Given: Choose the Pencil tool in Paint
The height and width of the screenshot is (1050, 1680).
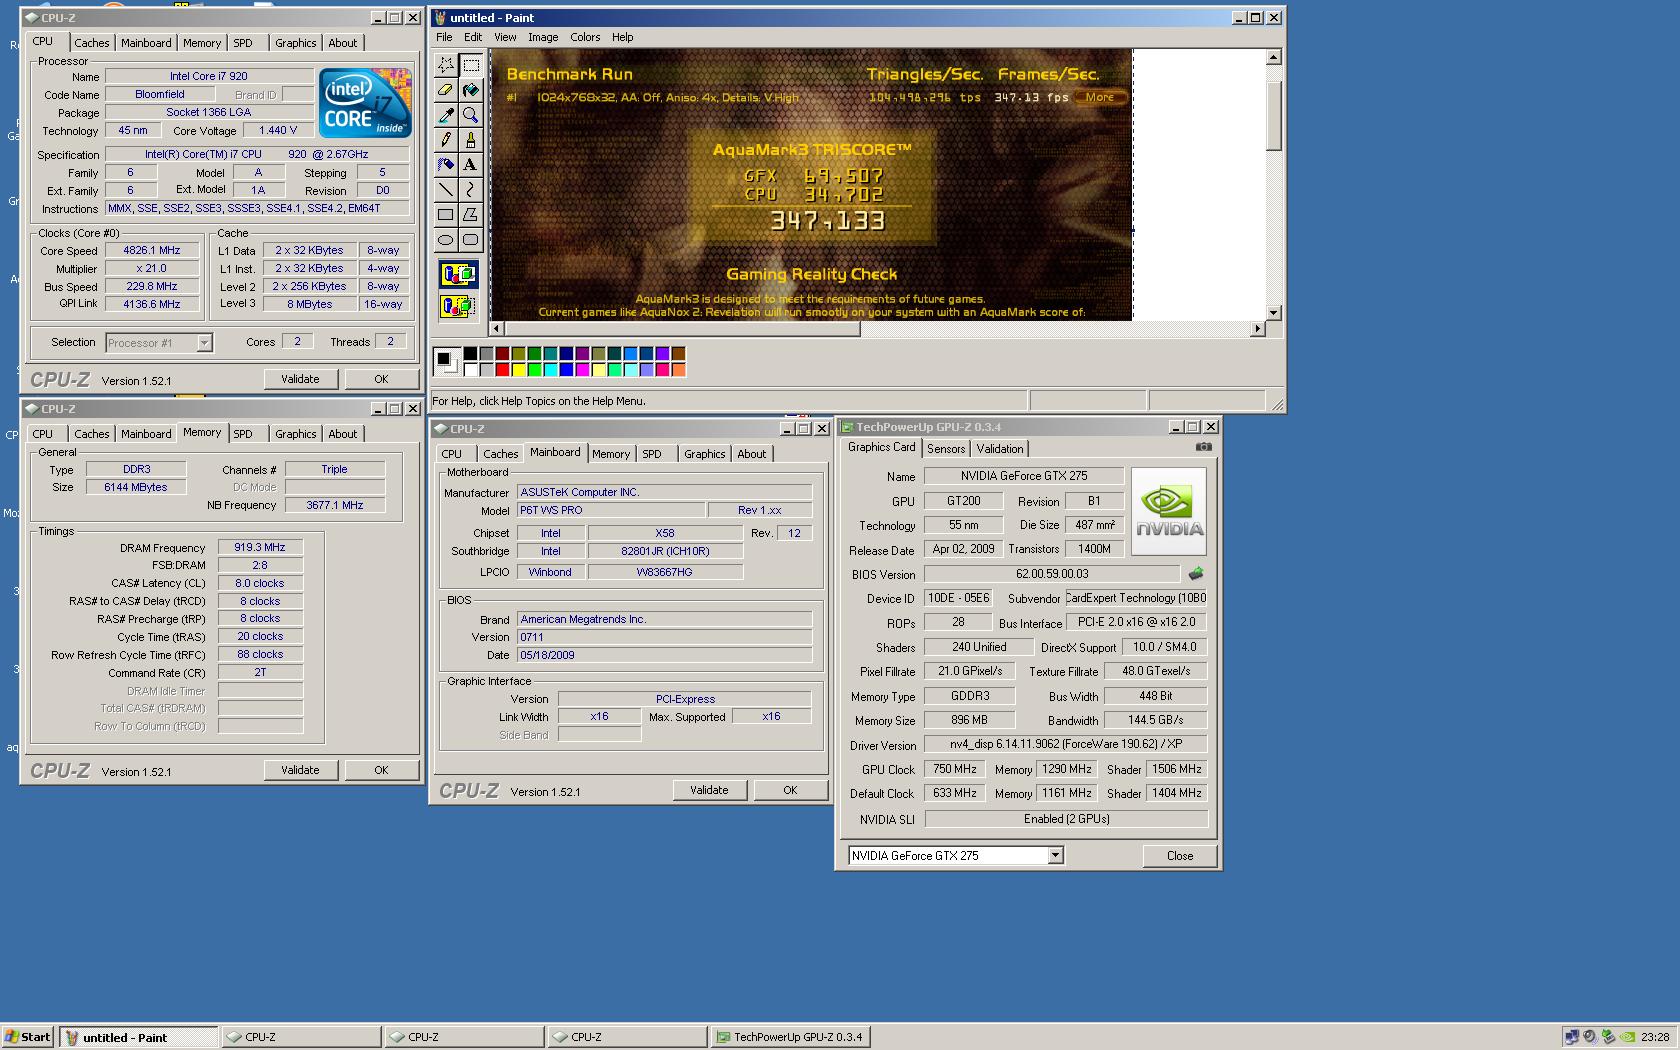Looking at the screenshot, I should (446, 140).
